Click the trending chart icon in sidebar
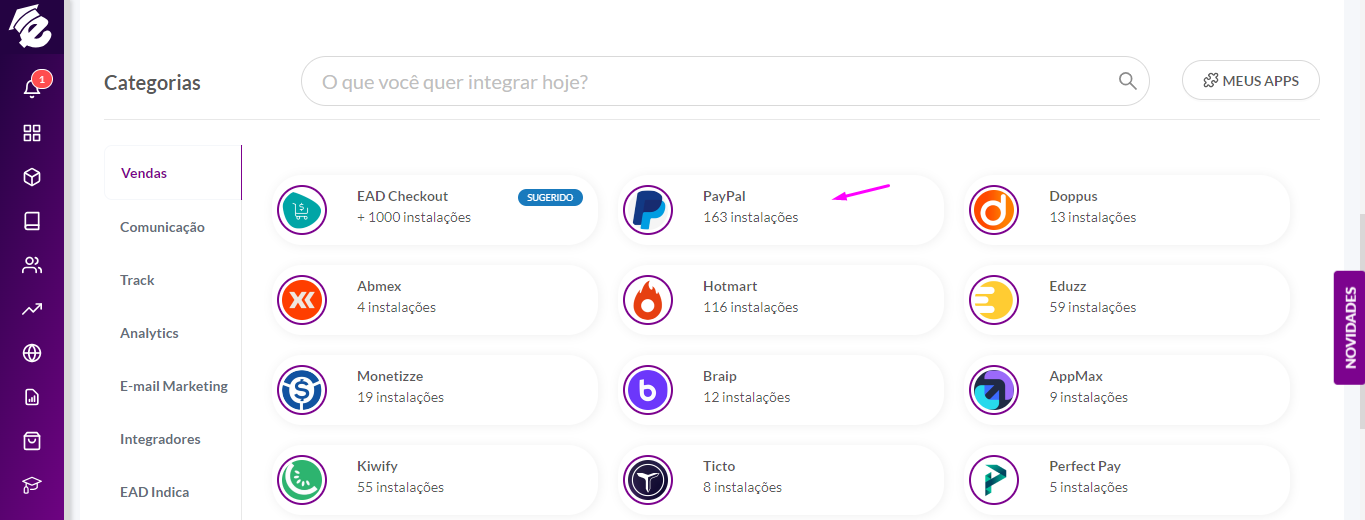 (32, 309)
